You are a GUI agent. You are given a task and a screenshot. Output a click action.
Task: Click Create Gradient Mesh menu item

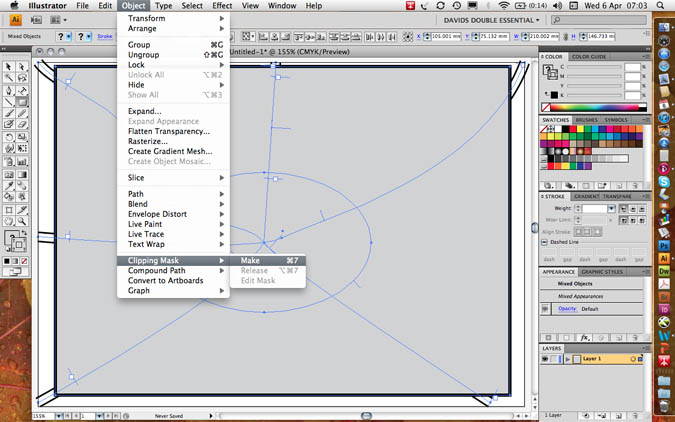(x=170, y=151)
